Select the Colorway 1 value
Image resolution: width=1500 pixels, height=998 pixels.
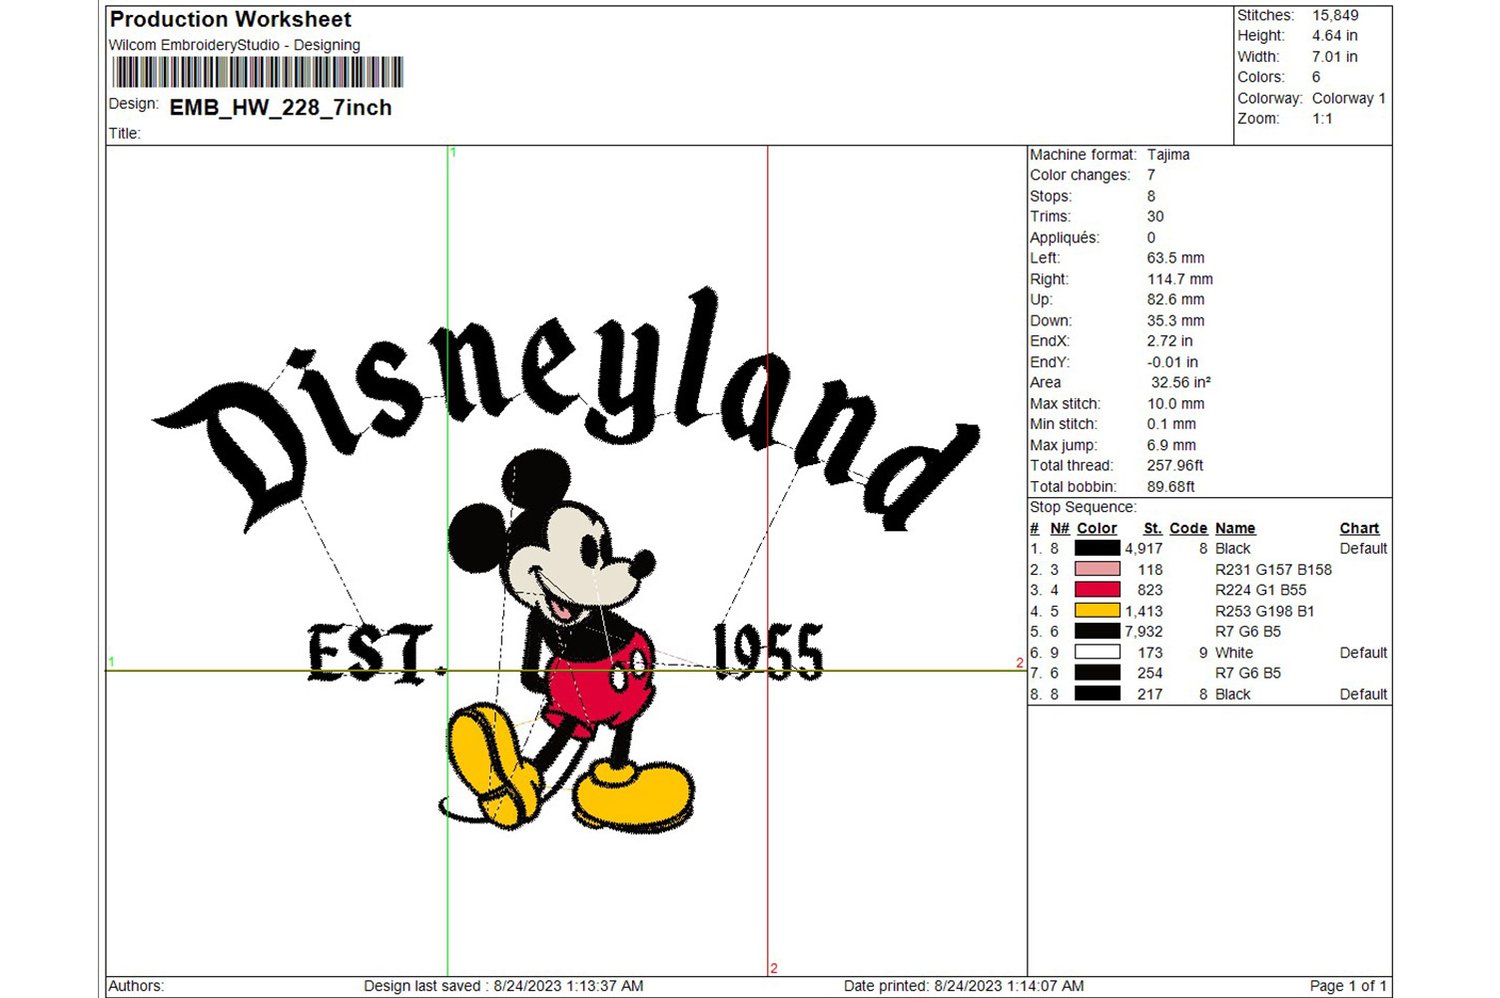point(1349,98)
